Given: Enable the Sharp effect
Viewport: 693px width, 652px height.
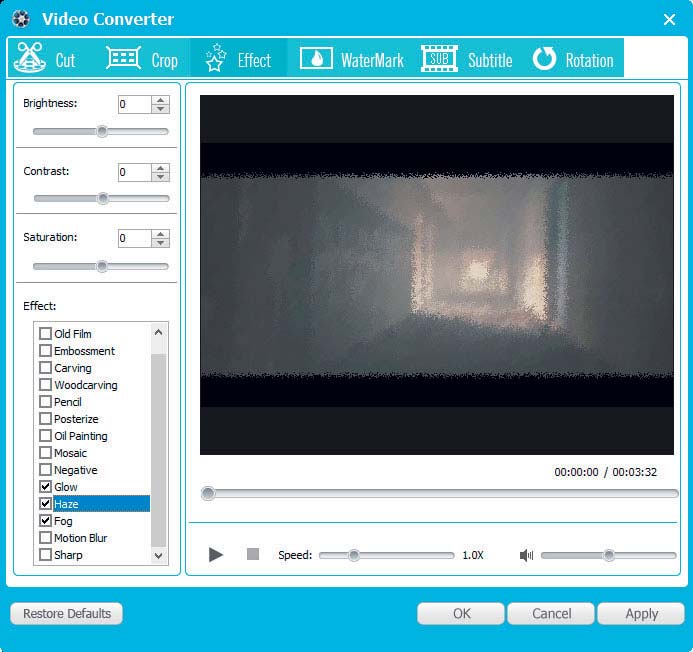Looking at the screenshot, I should pos(46,554).
